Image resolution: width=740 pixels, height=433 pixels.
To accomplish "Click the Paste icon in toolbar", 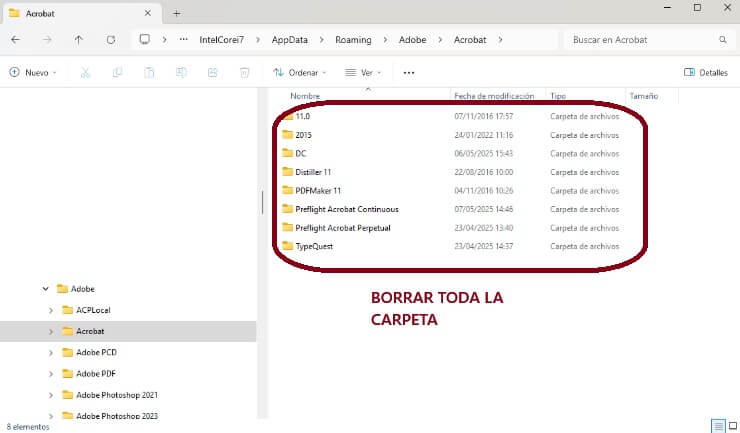I will point(149,72).
